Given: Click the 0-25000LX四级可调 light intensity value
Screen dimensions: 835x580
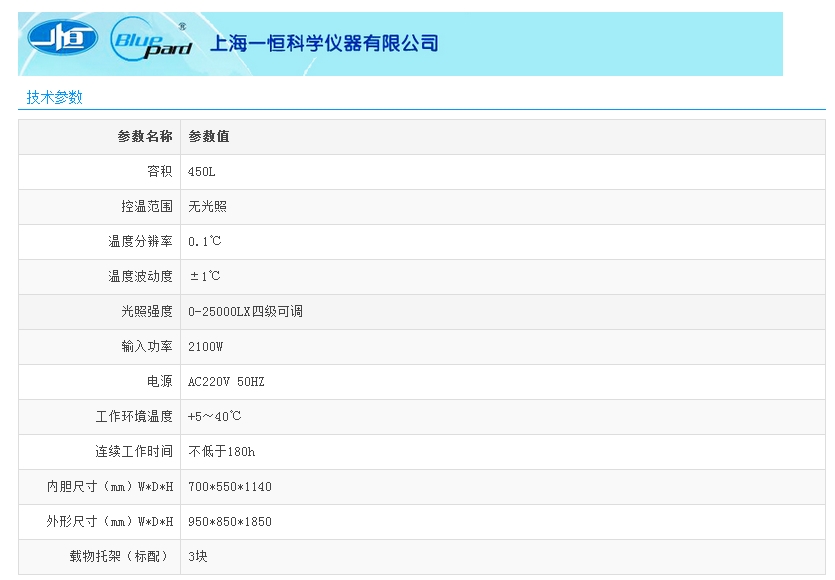Looking at the screenshot, I should point(245,312).
